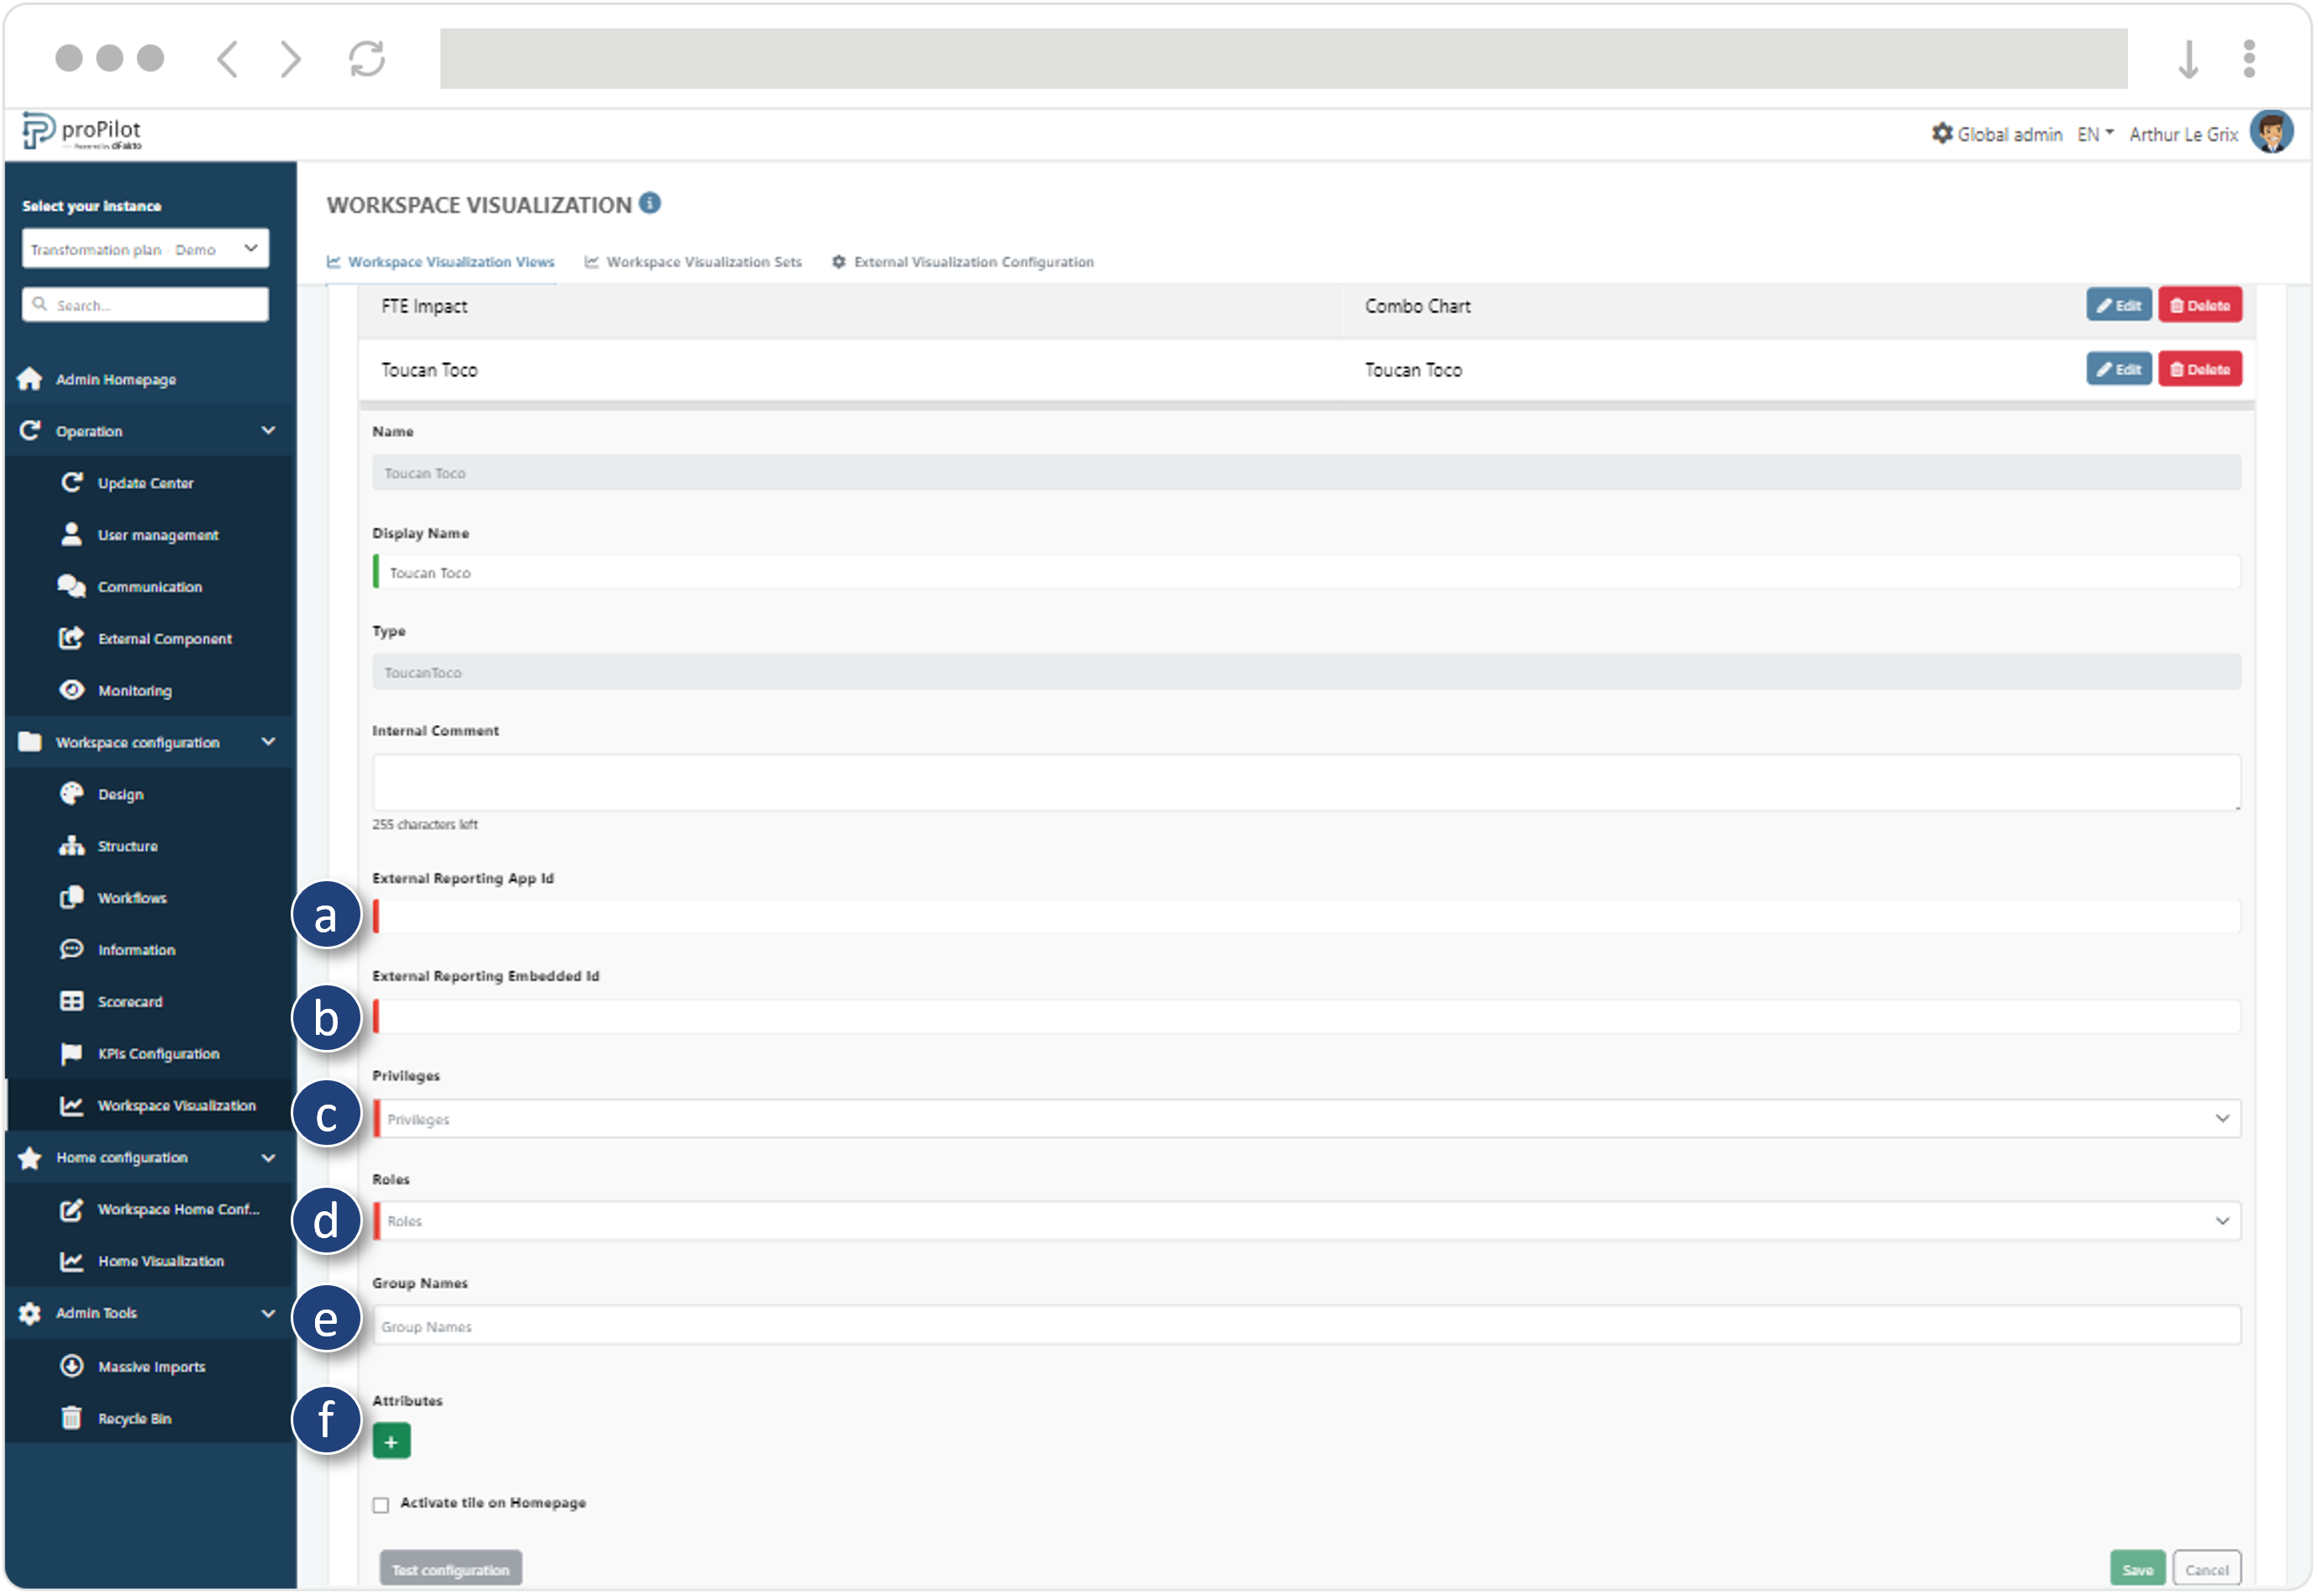The image size is (2318, 1596).
Task: Open KPIs Configuration in the sidebar
Action: 158,1054
